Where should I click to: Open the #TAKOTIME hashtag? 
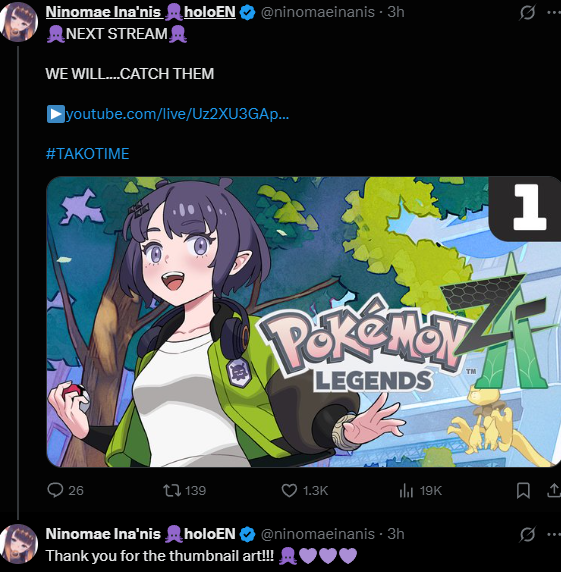point(88,154)
